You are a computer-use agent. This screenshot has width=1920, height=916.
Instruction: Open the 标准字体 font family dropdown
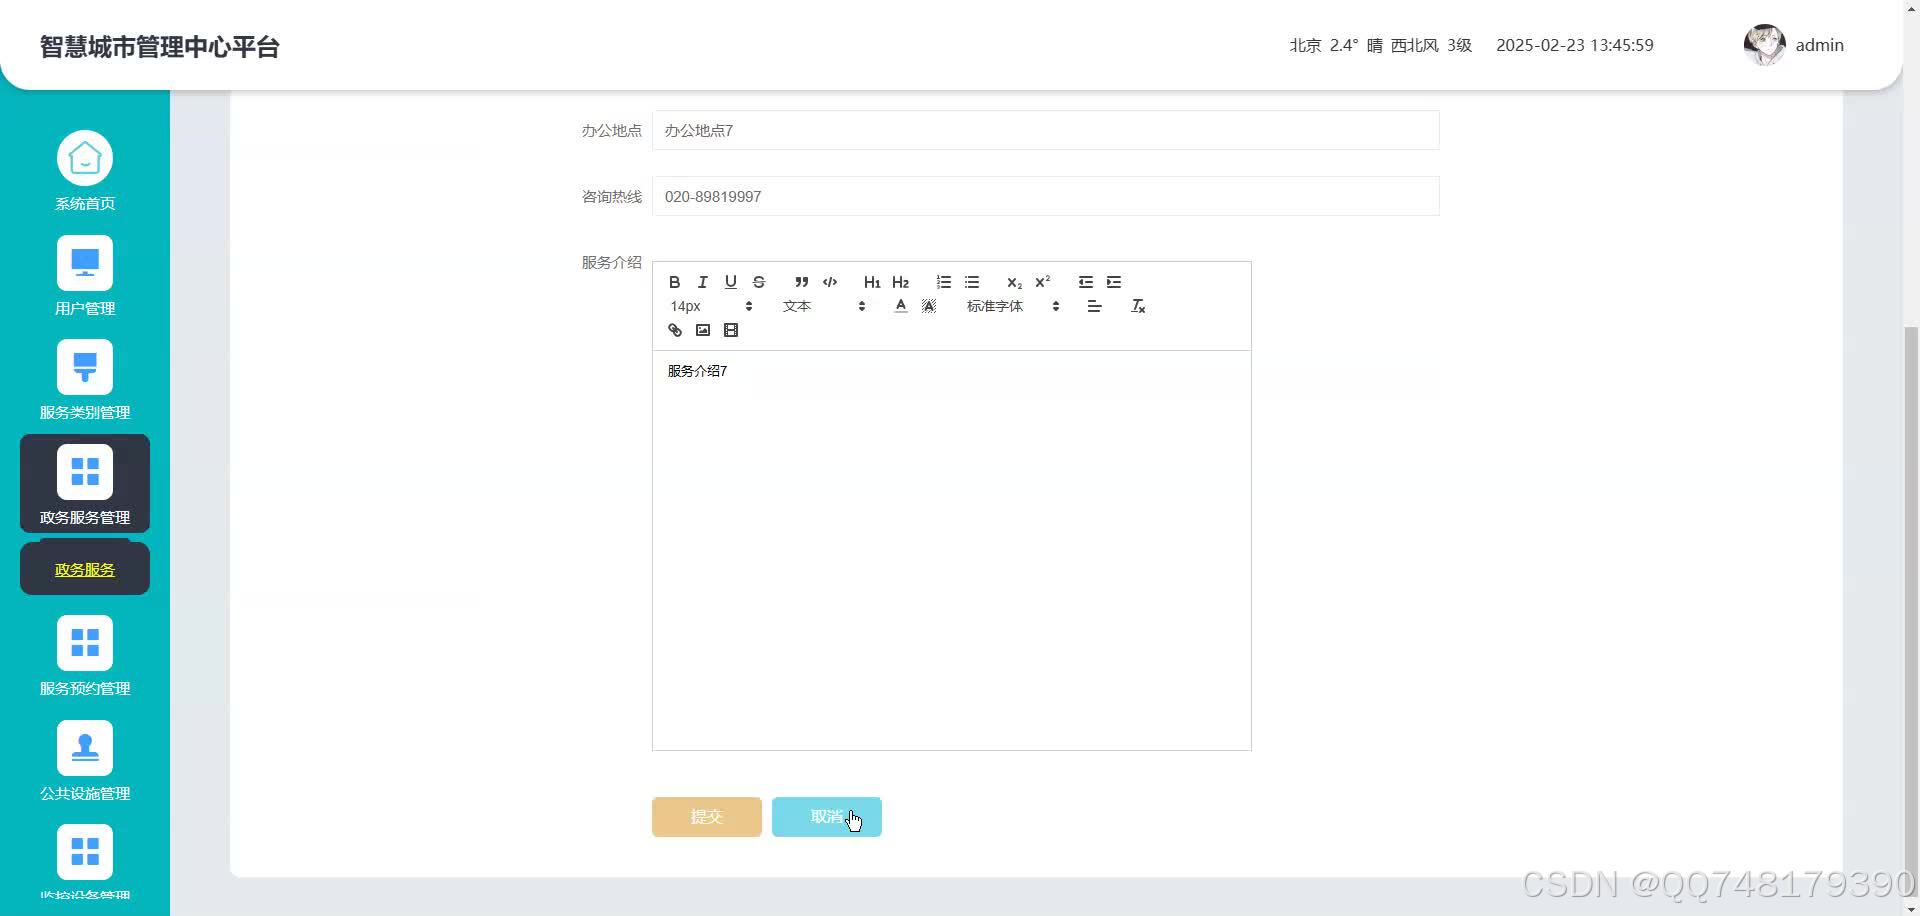coord(1013,306)
